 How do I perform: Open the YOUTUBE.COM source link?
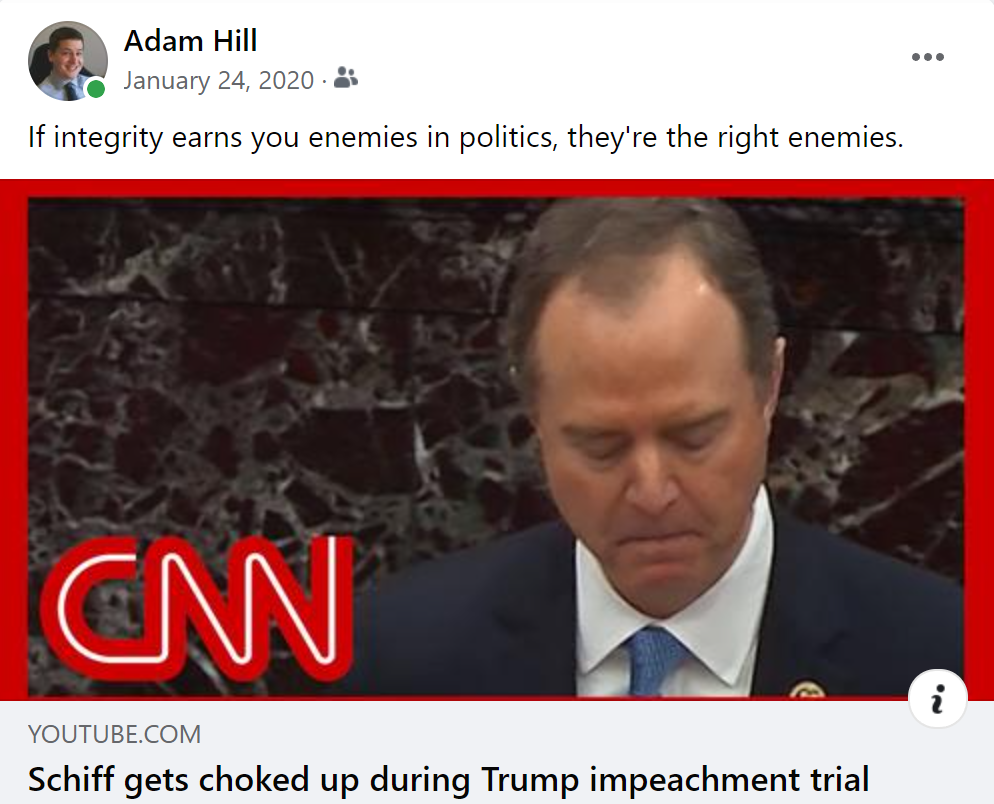tap(114, 734)
